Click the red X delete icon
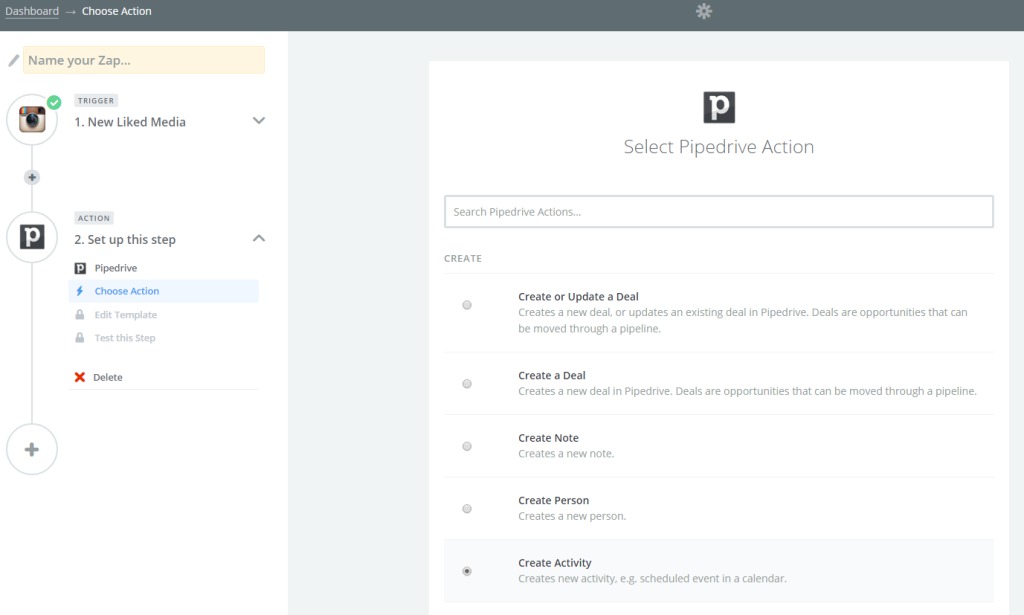This screenshot has width=1024, height=615. [80, 377]
